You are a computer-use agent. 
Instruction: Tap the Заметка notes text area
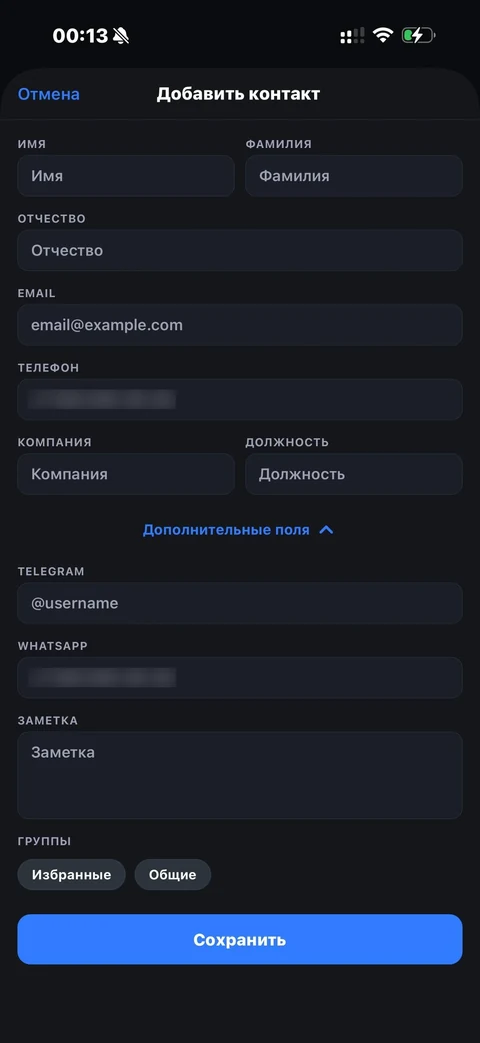point(240,776)
